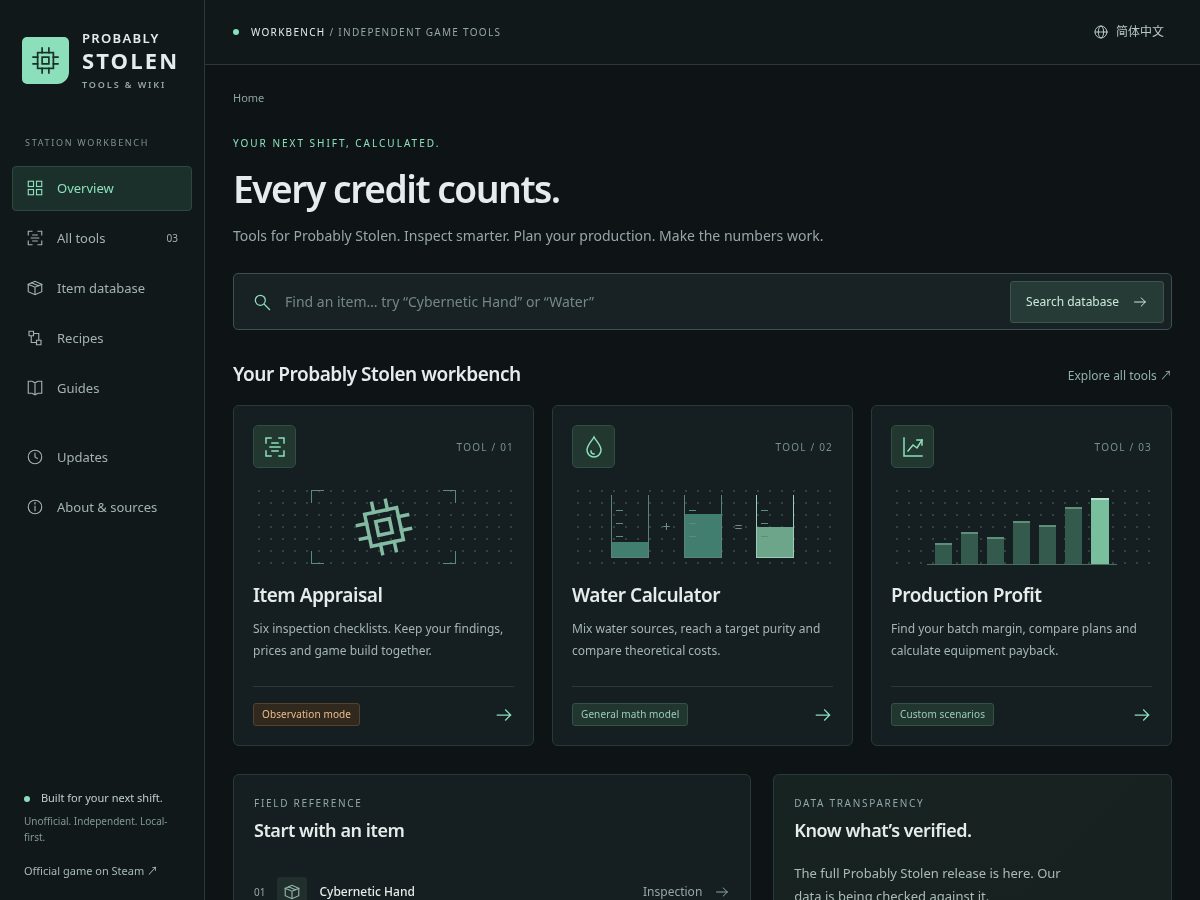Click the WORKBENCH header breadcrumb text
Image resolution: width=1200 pixels, height=900 pixels.
click(288, 32)
